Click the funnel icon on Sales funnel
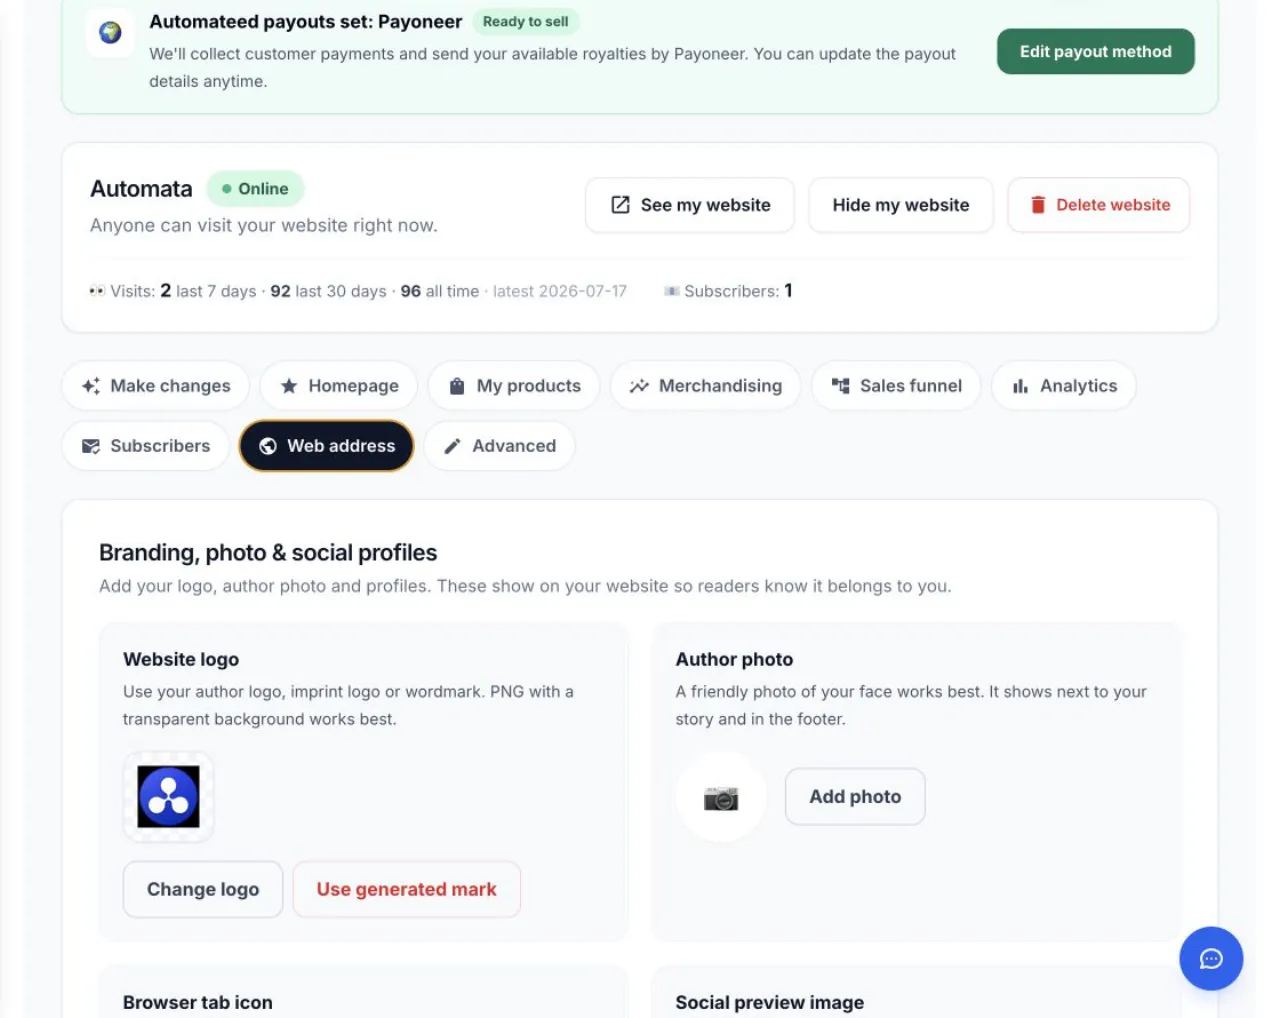 pos(841,386)
